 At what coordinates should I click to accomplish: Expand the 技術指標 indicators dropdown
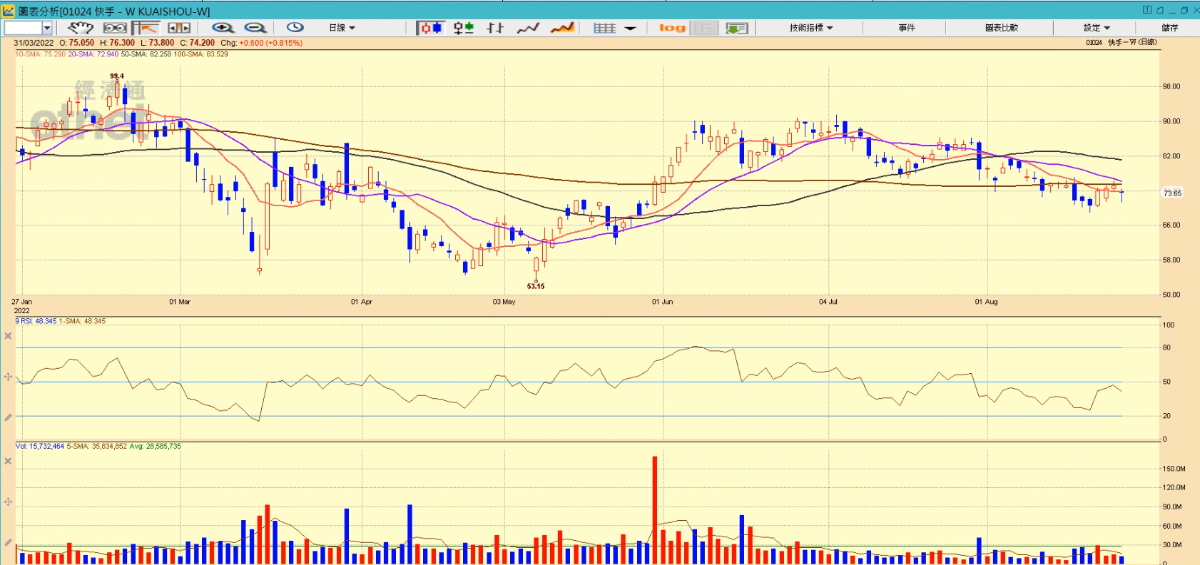point(811,27)
